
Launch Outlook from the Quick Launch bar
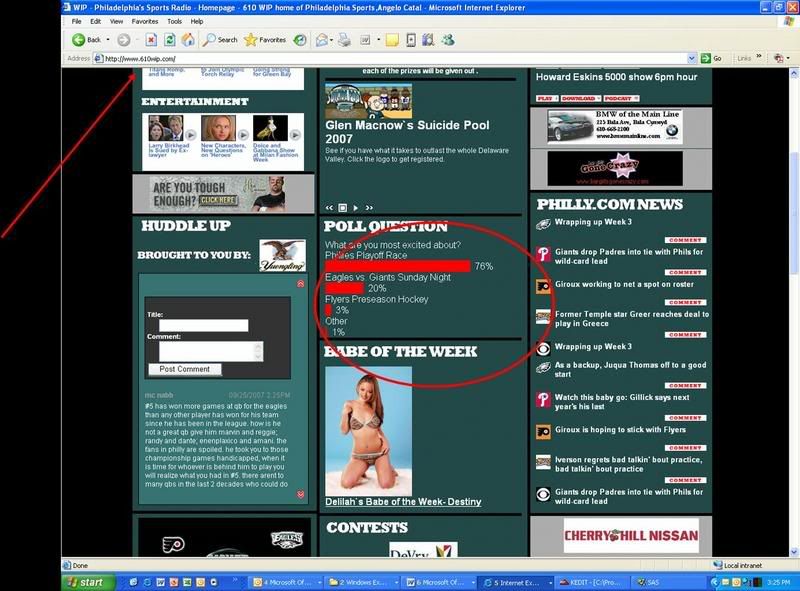[200, 582]
